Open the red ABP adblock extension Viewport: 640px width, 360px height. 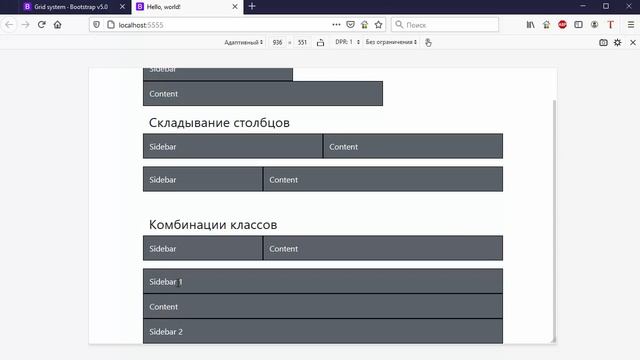click(x=562, y=24)
